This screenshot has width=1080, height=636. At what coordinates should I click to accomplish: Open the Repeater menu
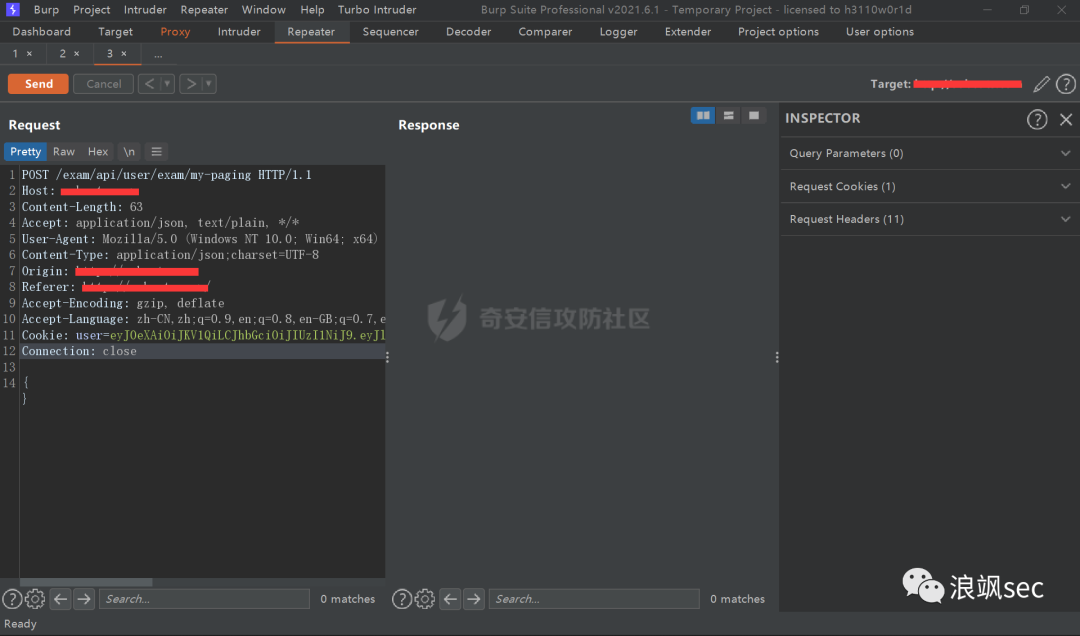(x=204, y=10)
